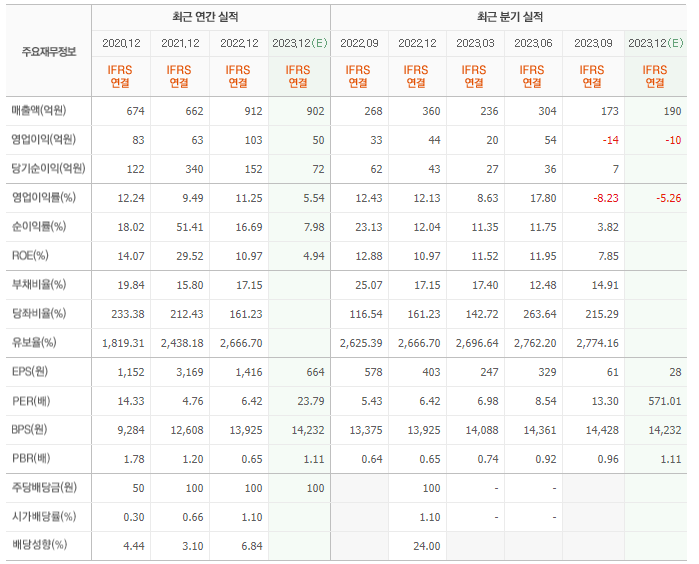The height and width of the screenshot is (564, 699).
Task: Click the 674 revenue value
Action: tap(136, 111)
